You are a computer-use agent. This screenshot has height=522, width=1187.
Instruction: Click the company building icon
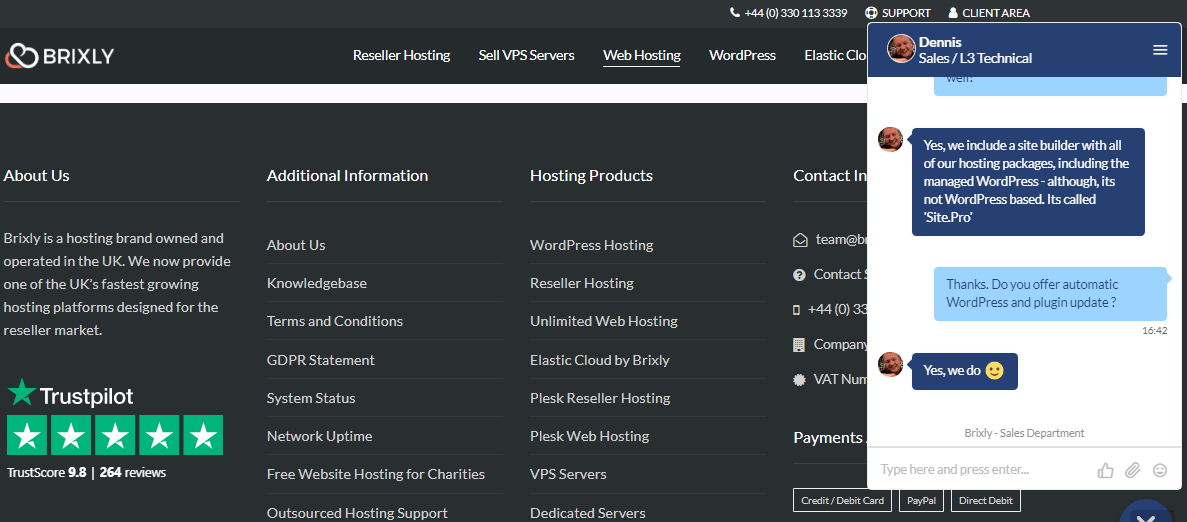point(799,344)
